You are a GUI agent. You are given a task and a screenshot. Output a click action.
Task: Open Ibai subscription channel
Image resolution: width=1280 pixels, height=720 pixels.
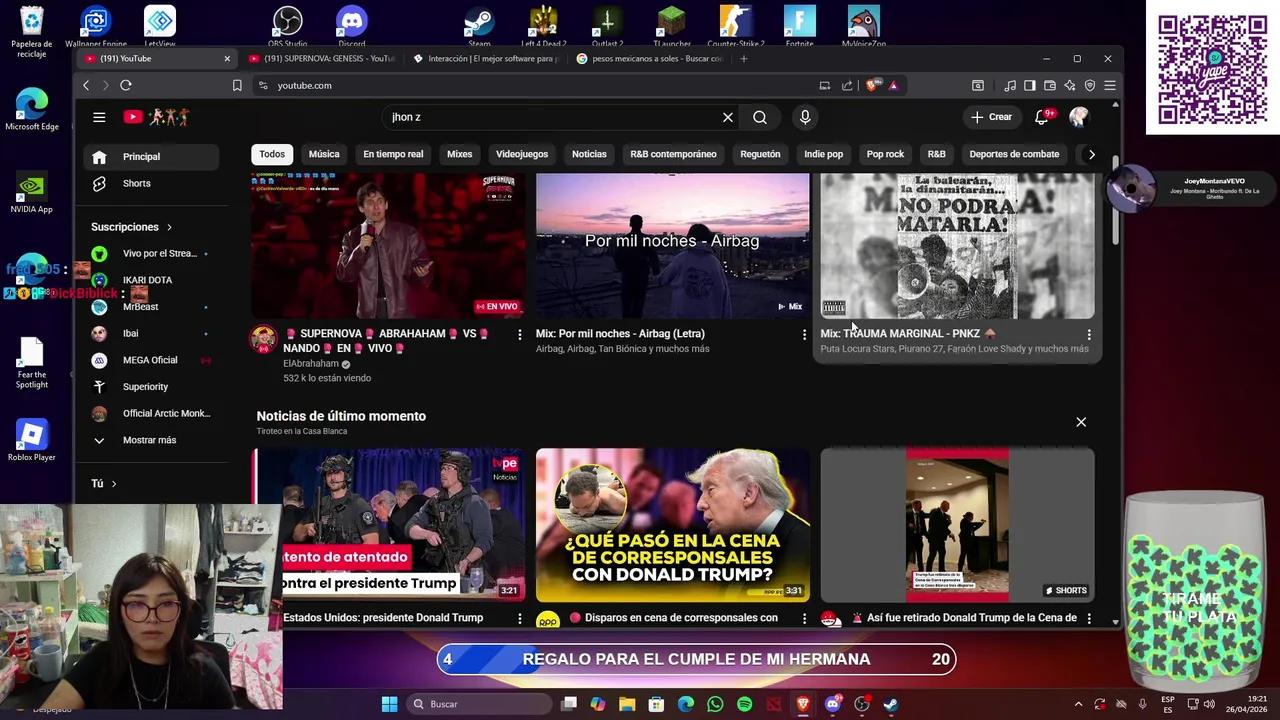(x=149, y=334)
